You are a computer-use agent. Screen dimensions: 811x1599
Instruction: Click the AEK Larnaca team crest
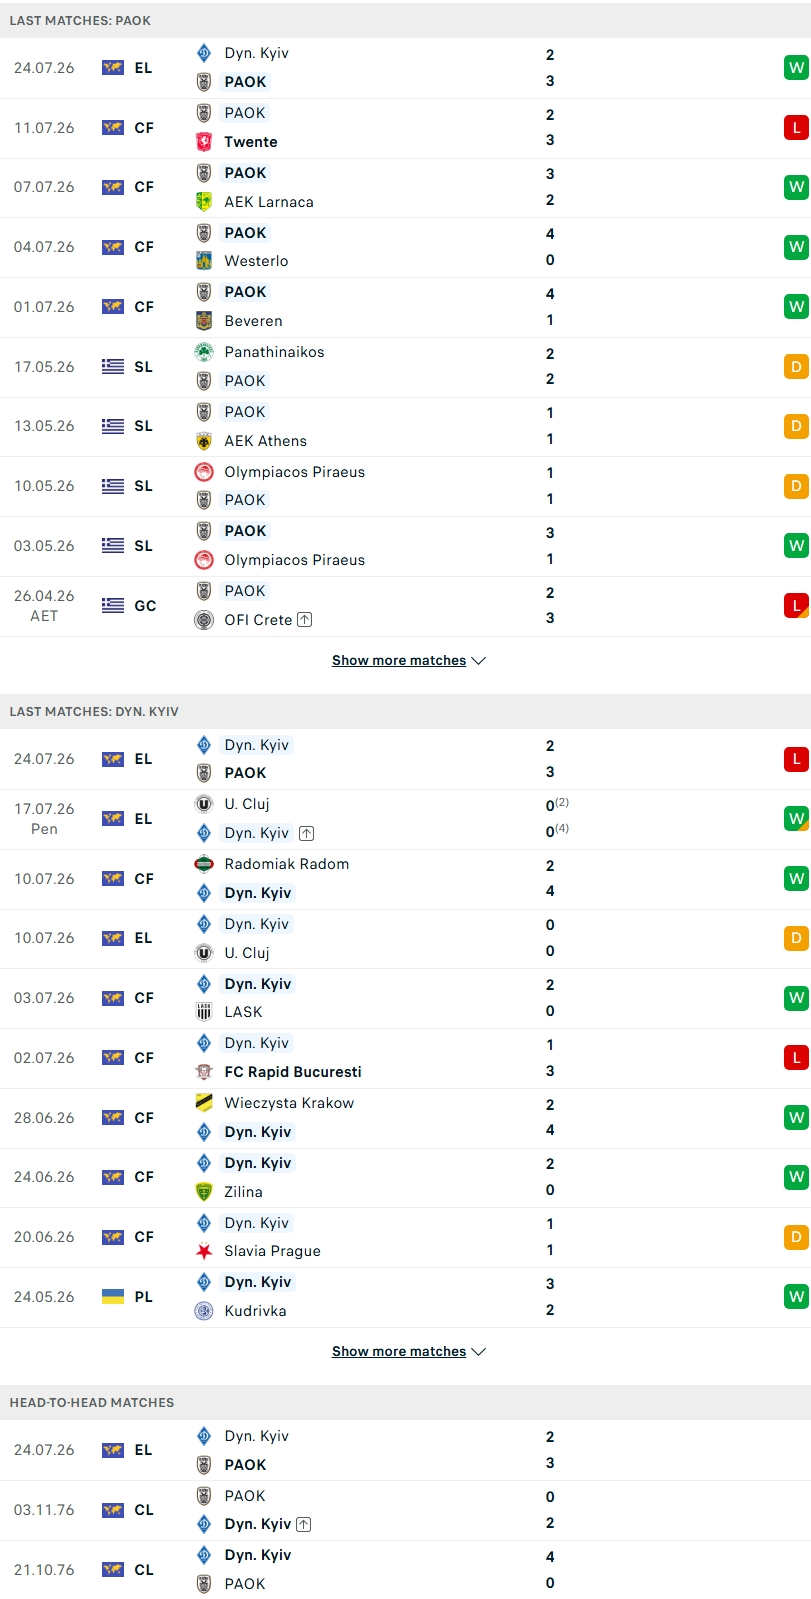point(204,202)
